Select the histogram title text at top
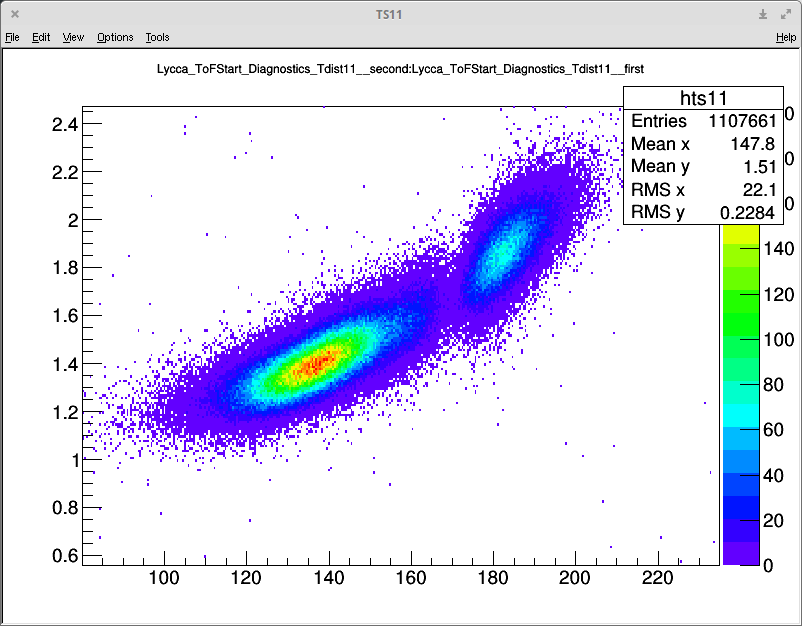The width and height of the screenshot is (802, 626). 400,69
